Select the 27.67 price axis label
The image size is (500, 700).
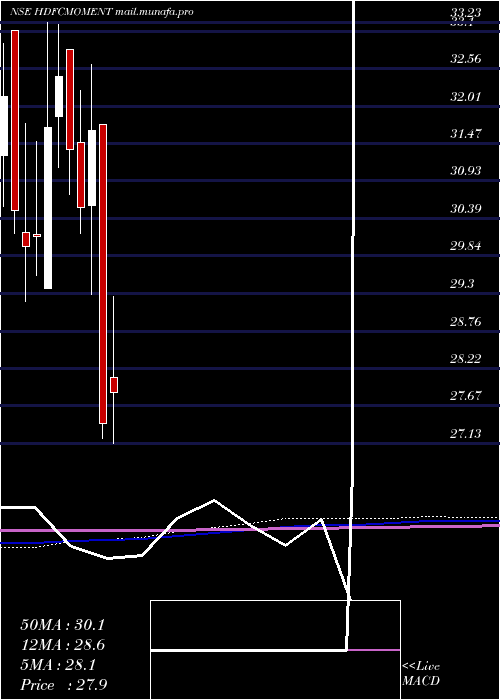point(465,396)
